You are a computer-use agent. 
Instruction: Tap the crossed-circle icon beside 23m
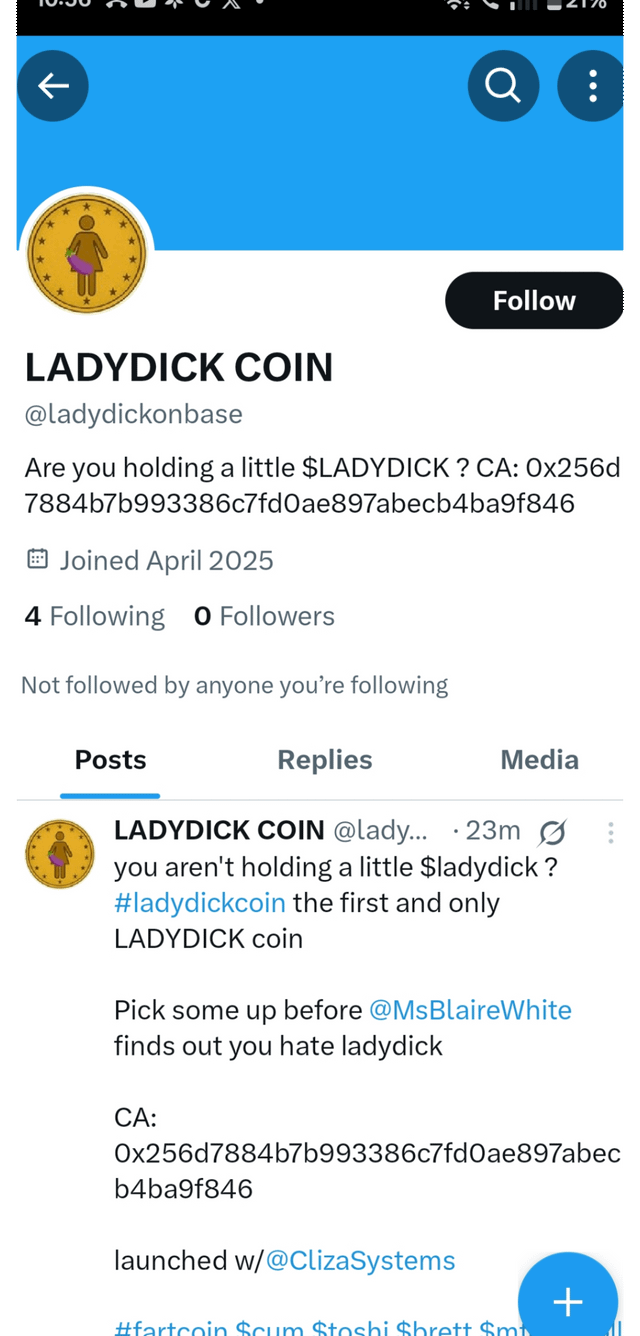coord(552,832)
